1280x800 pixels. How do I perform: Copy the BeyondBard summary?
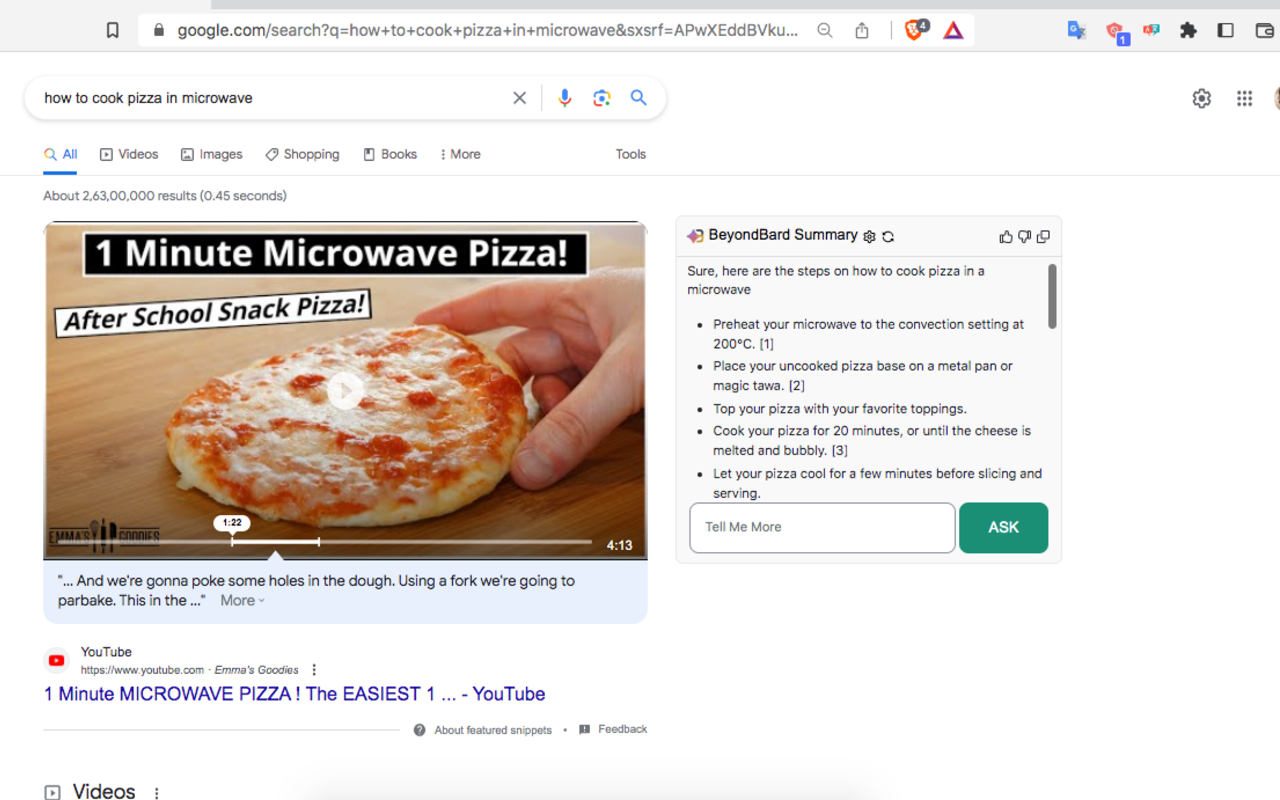[1043, 237]
